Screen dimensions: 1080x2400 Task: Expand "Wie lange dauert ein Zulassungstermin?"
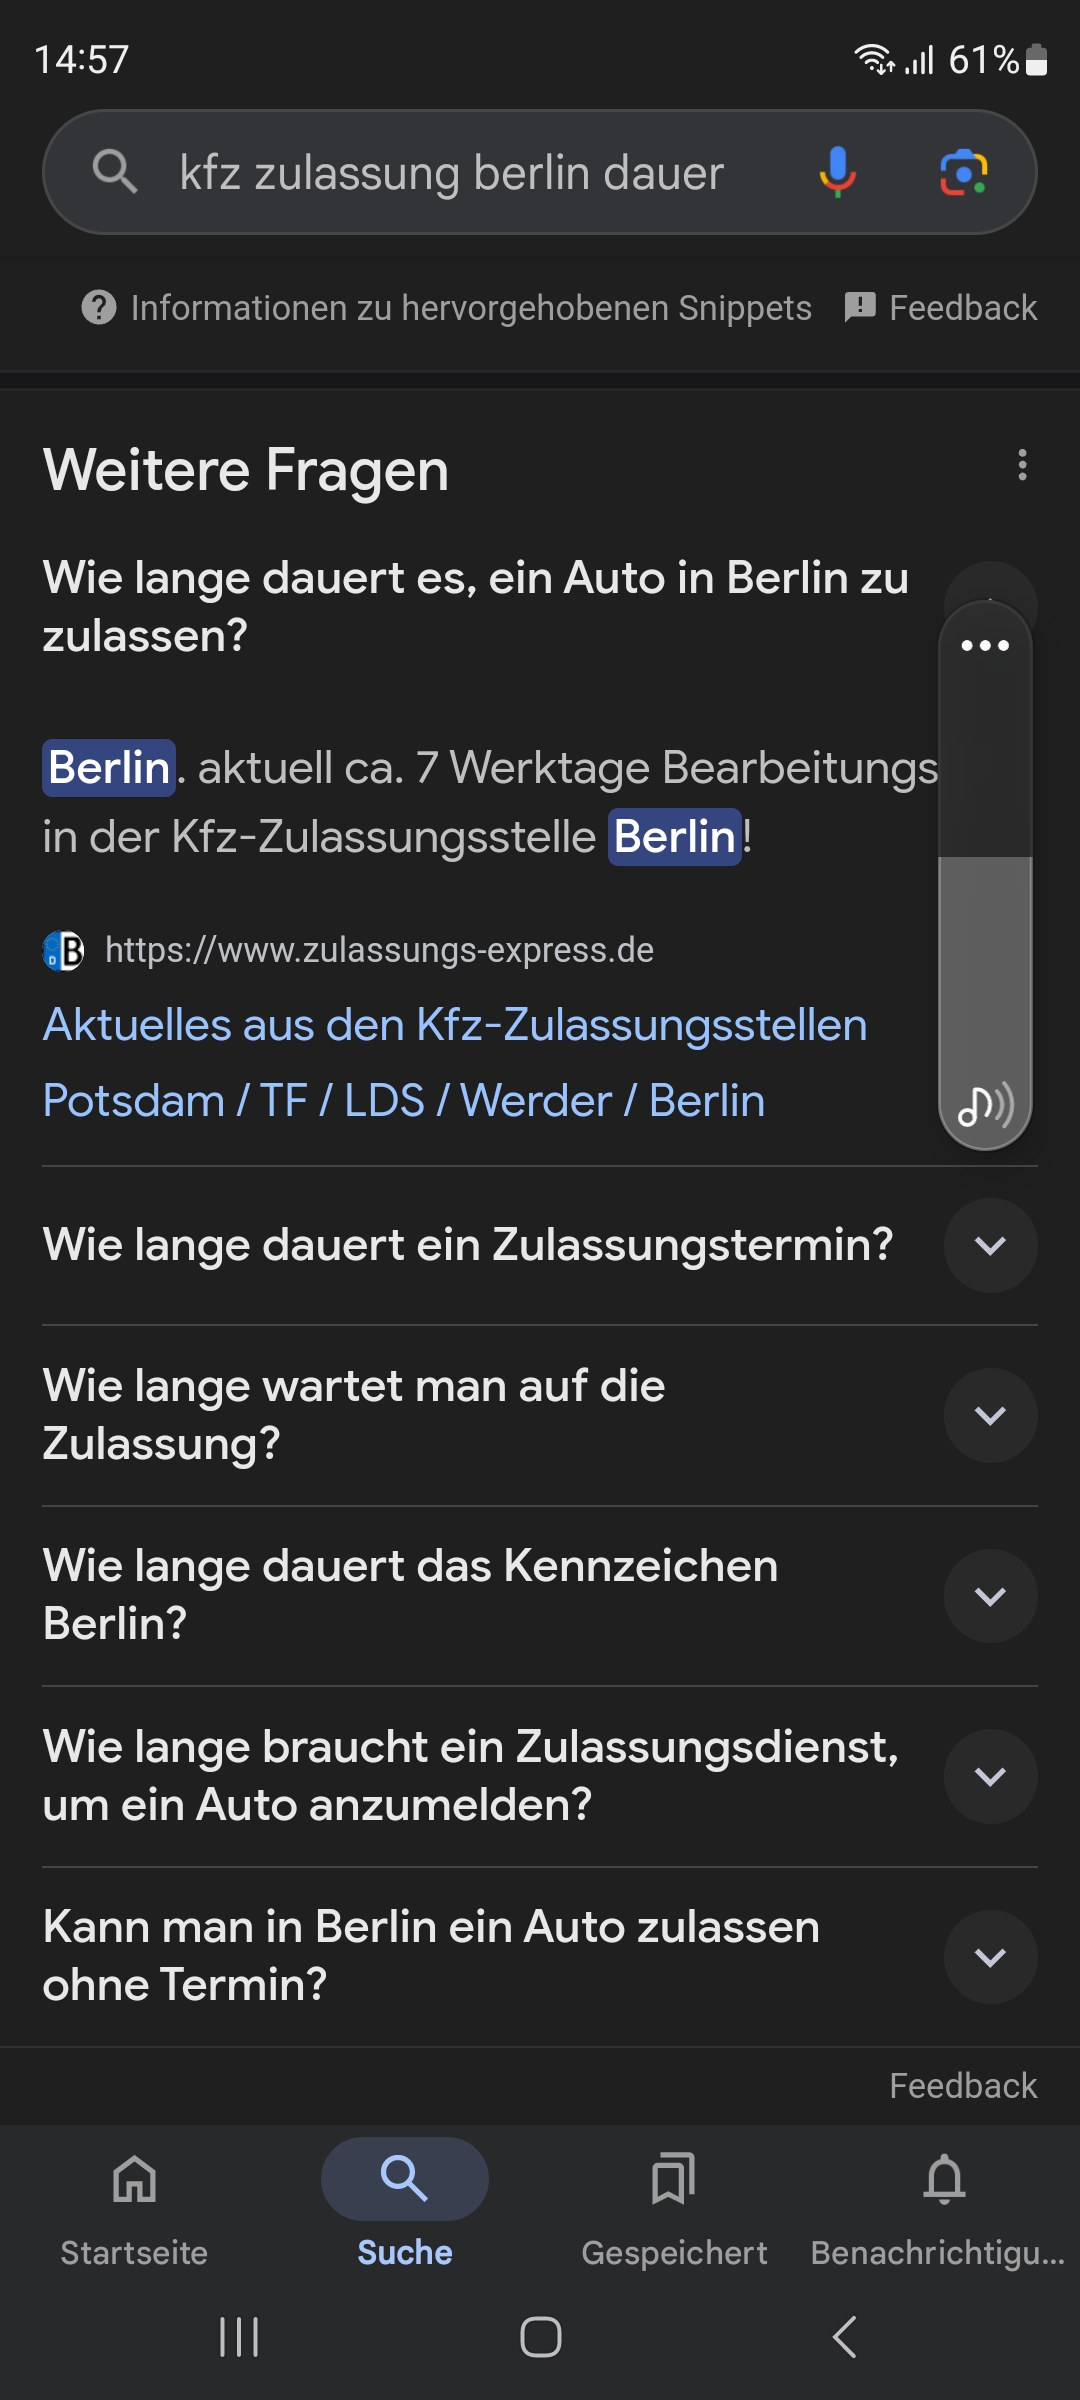point(990,1246)
